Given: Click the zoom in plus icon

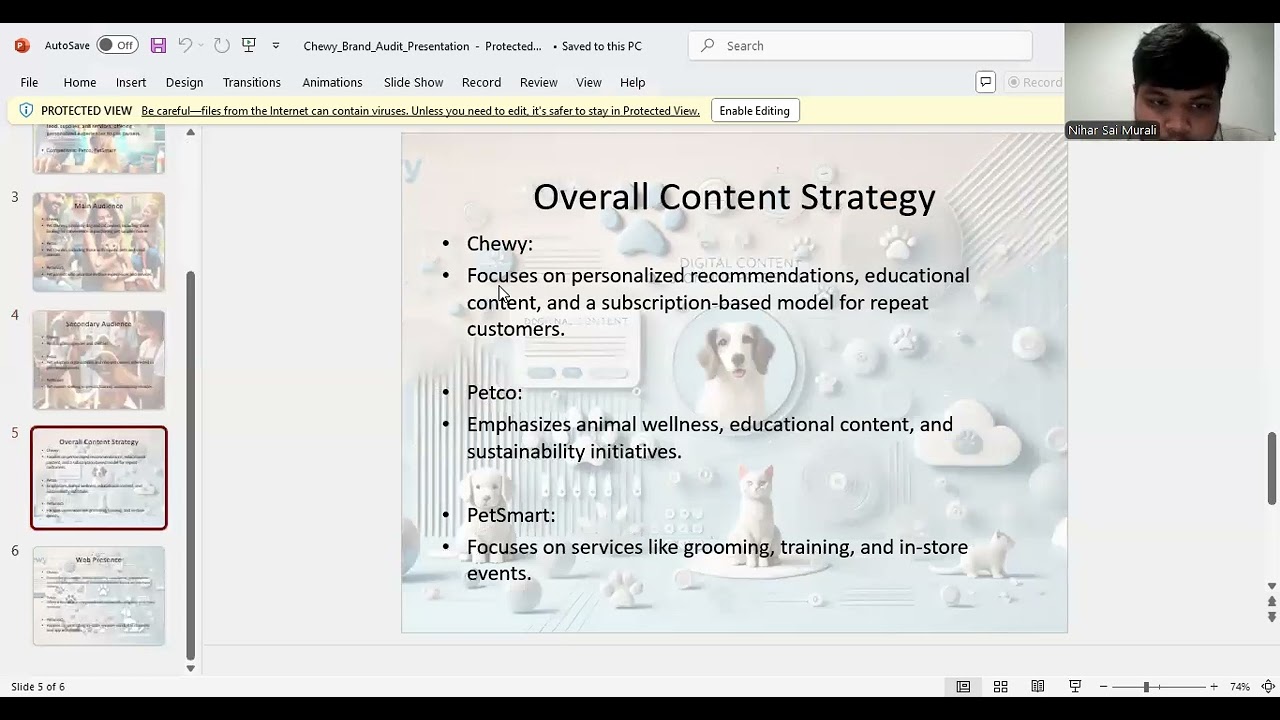Looking at the screenshot, I should (1214, 687).
